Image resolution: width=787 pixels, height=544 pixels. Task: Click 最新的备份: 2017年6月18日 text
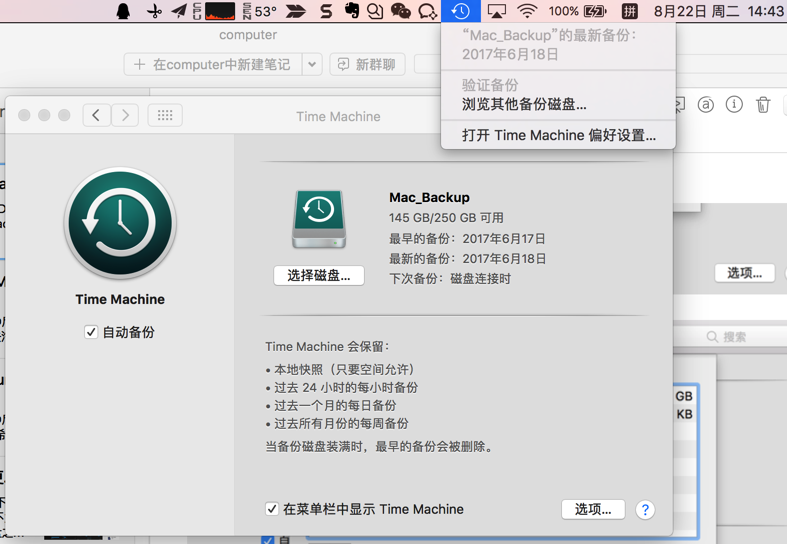(468, 258)
